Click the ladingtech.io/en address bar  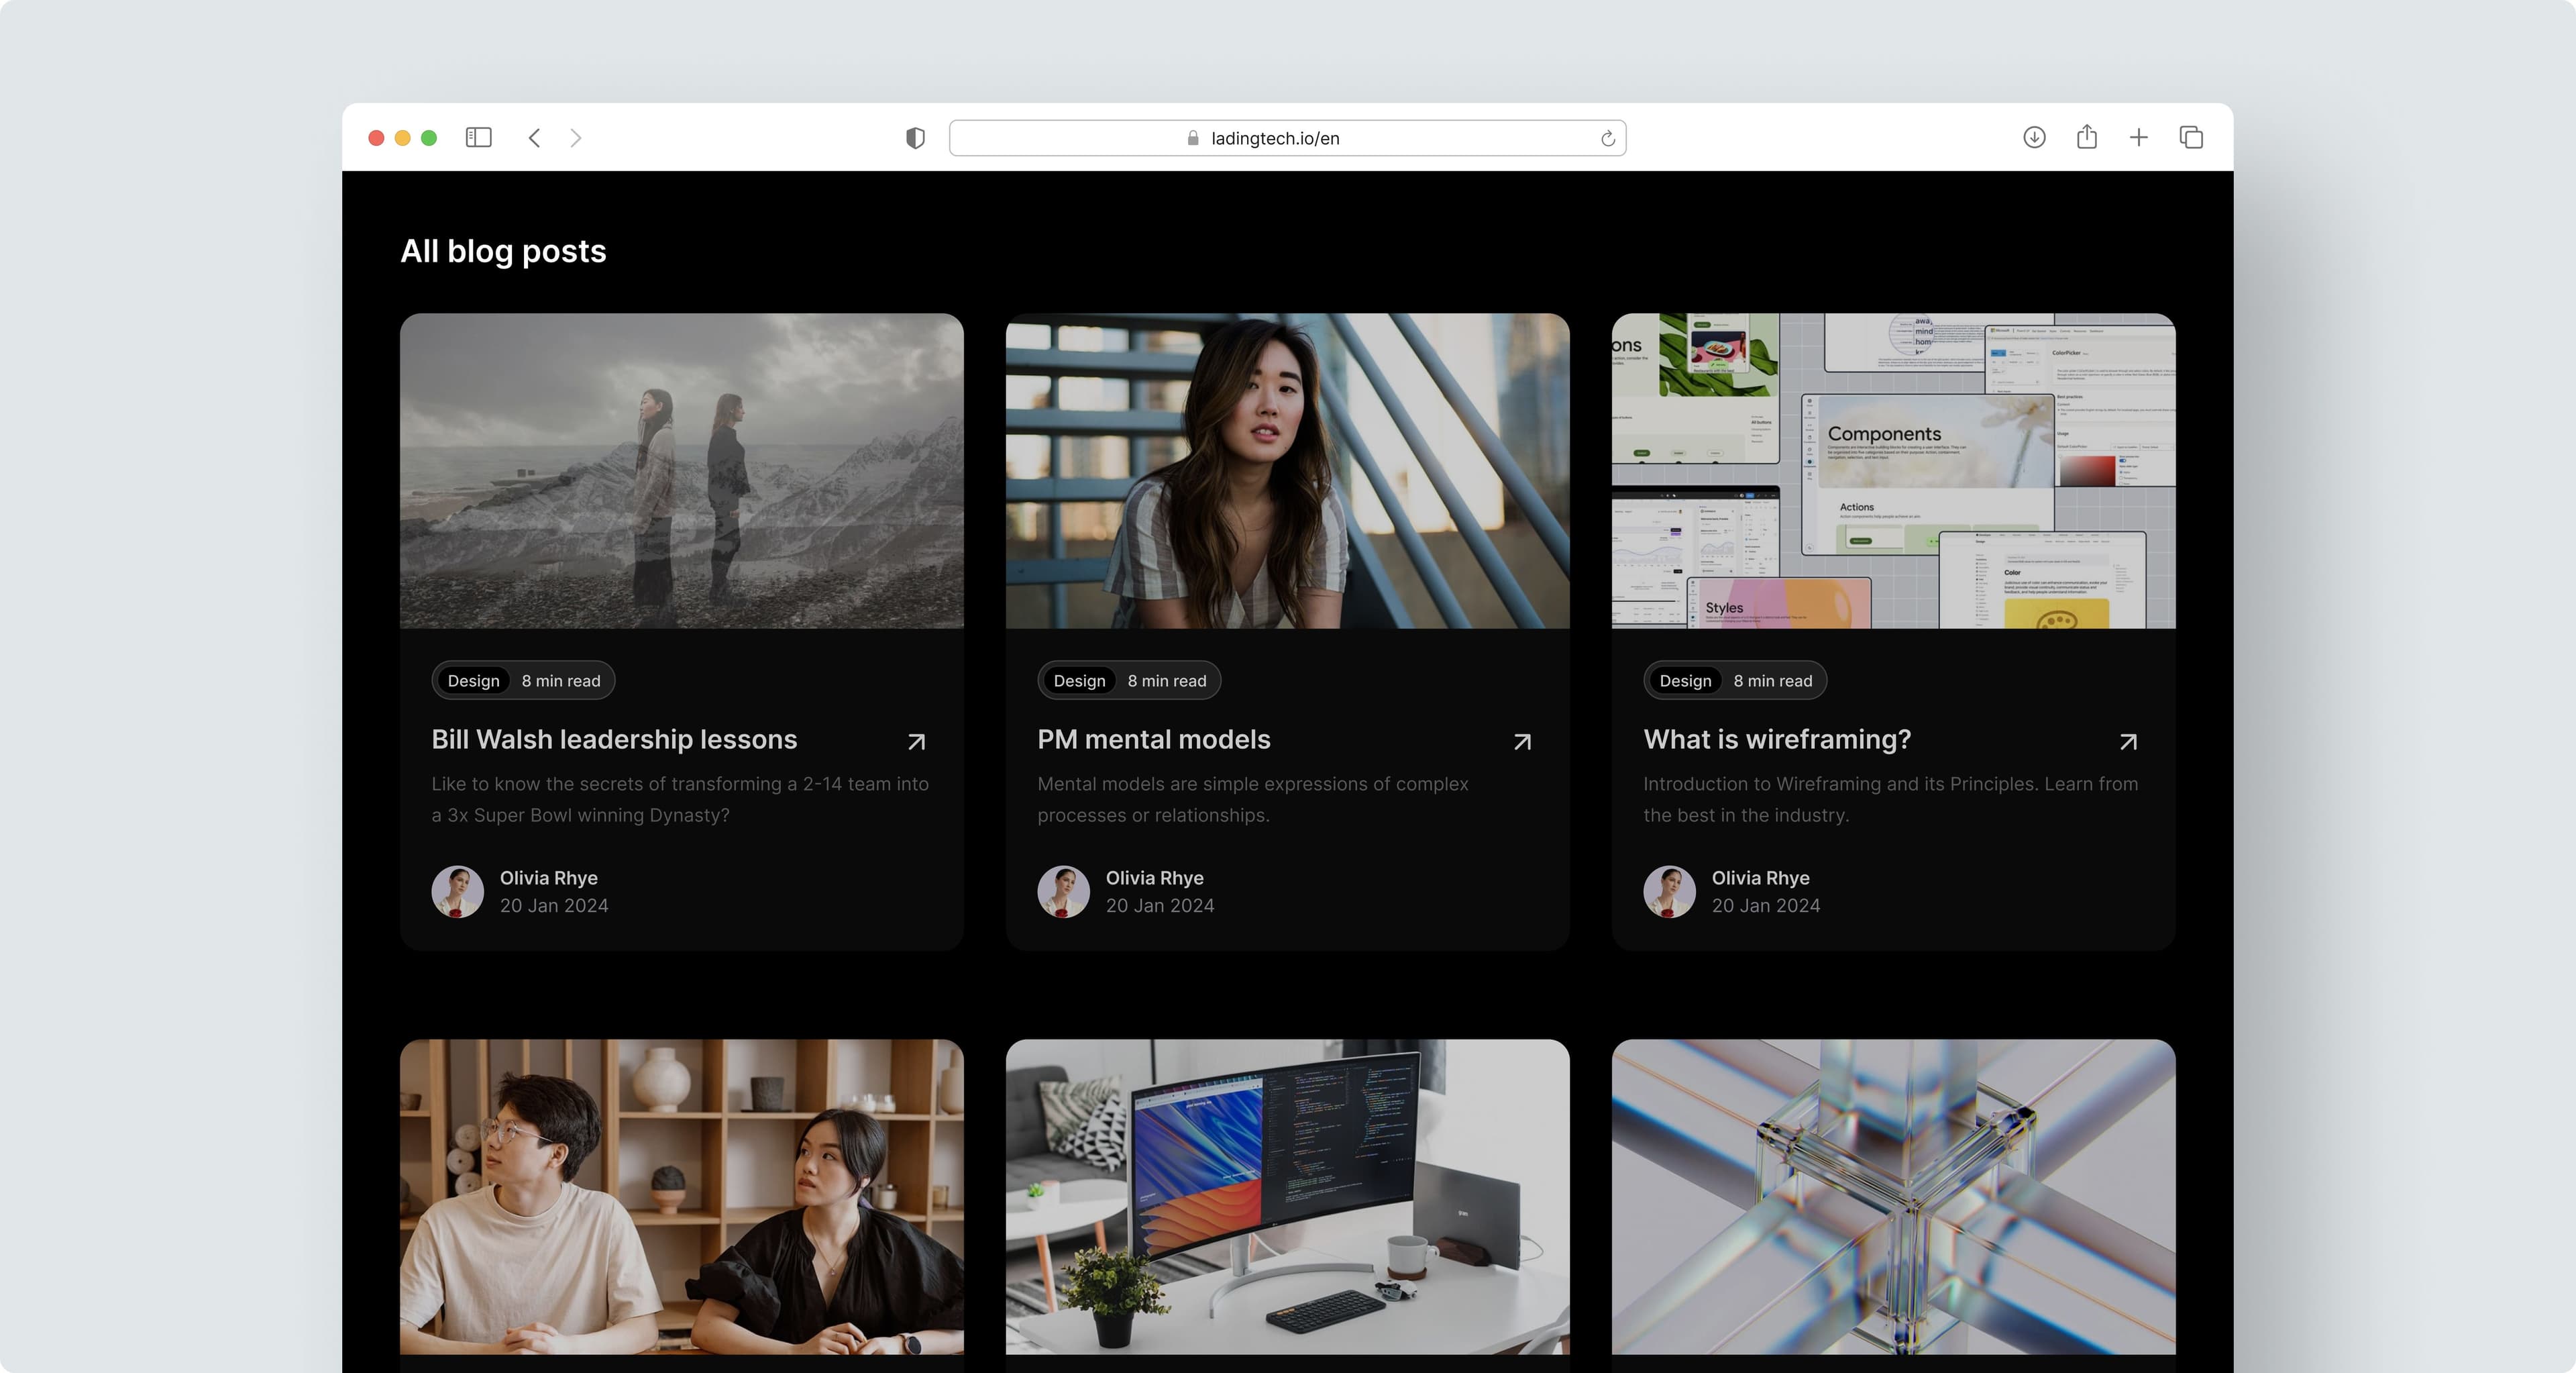pyautogui.click(x=1274, y=138)
